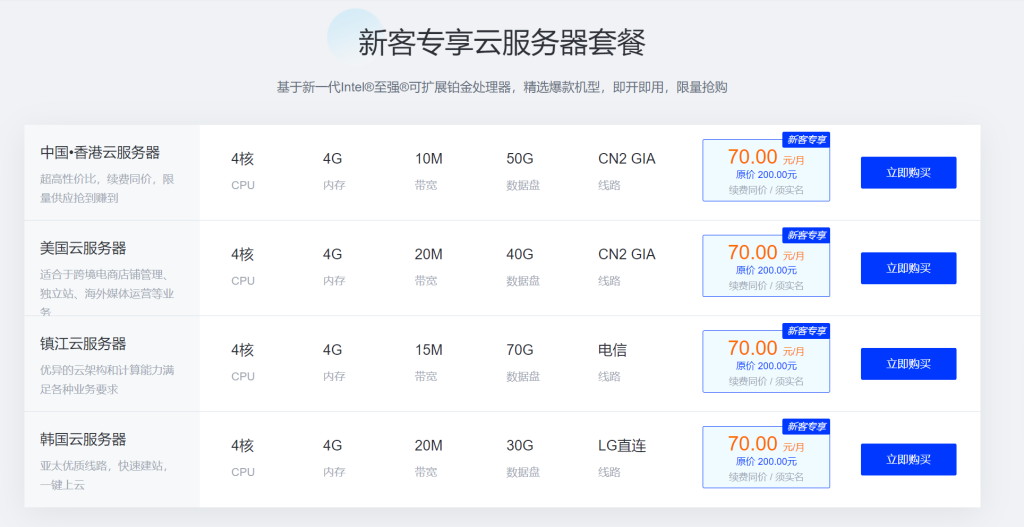The height and width of the screenshot is (527, 1024).
Task: Select 立即购买 for 韩国云服务器
Action: tap(908, 460)
